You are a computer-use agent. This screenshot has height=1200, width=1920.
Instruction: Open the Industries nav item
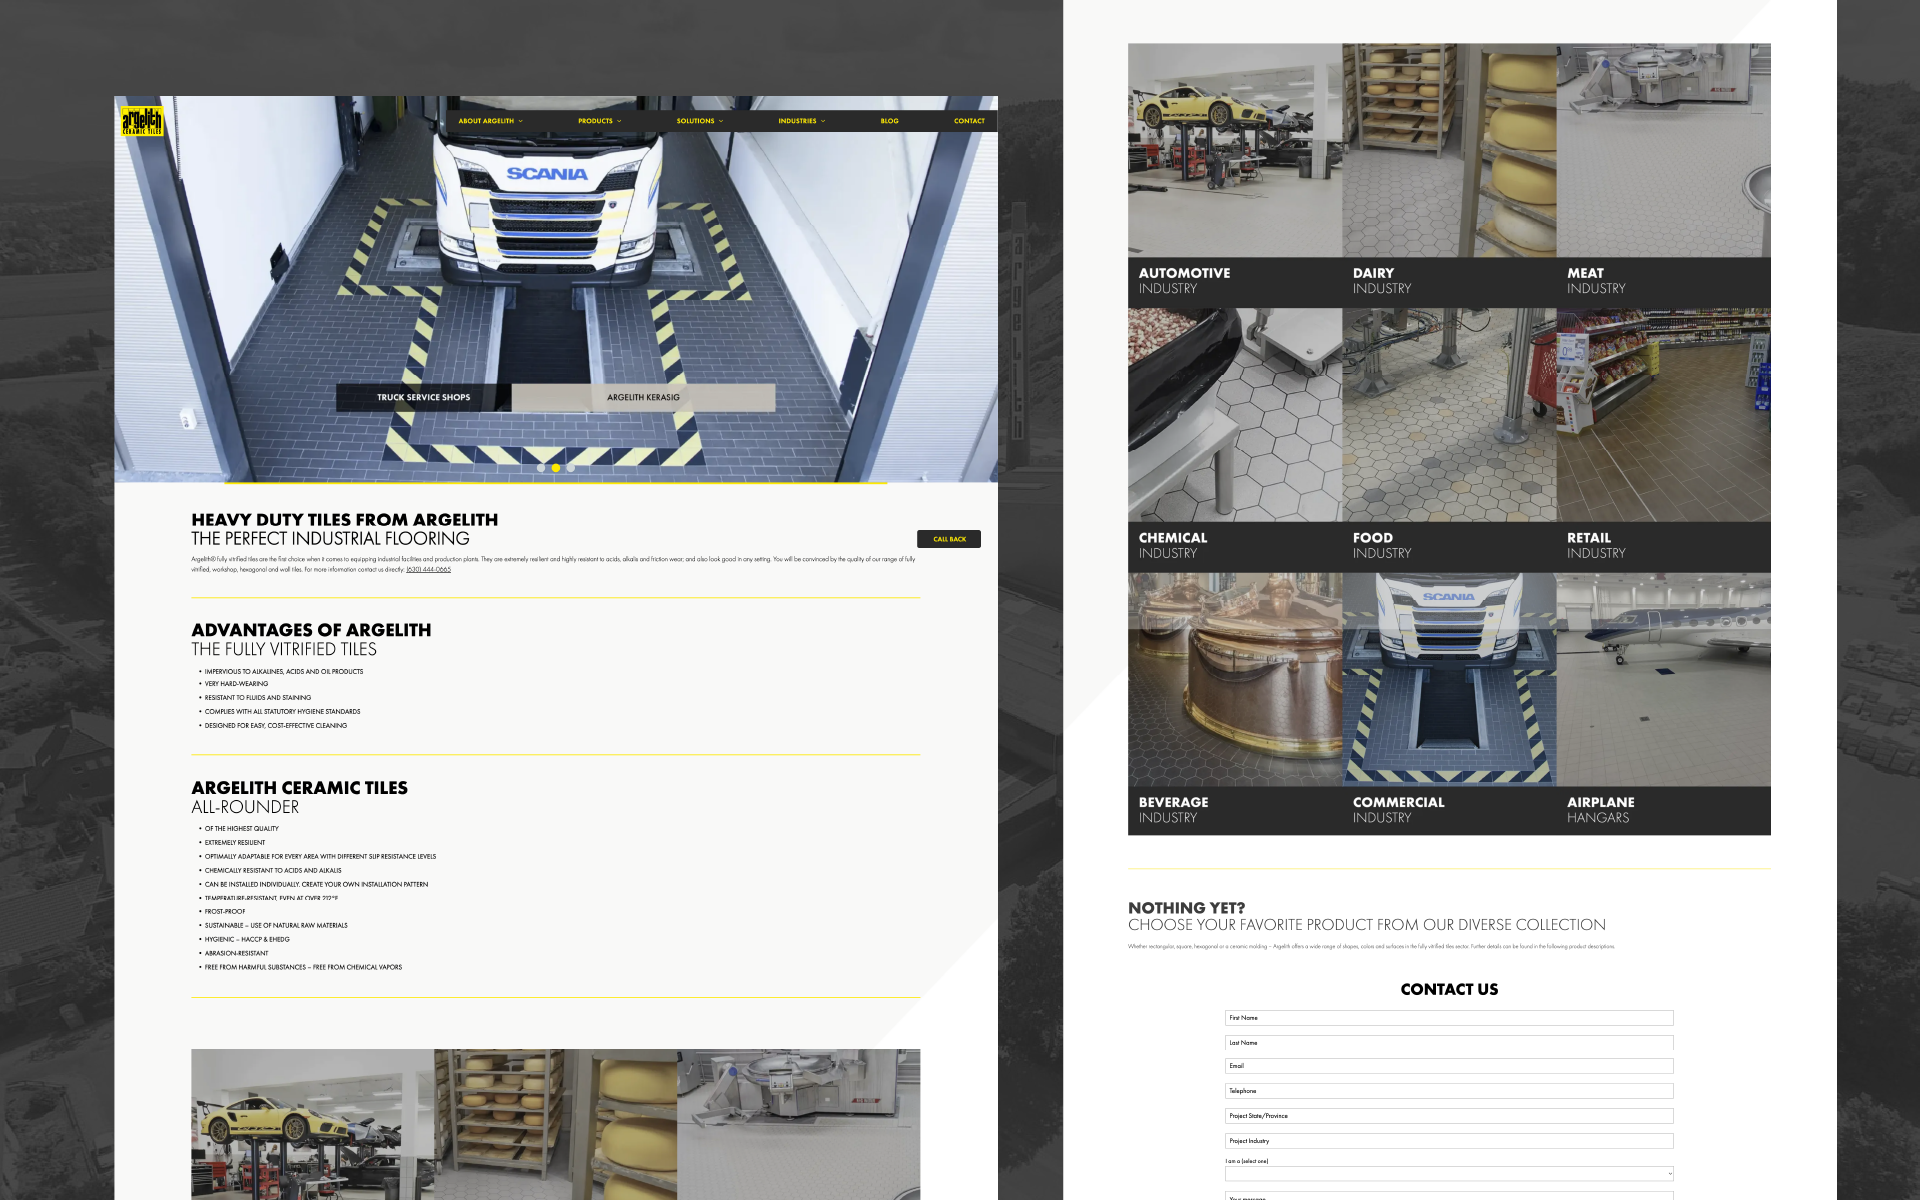(797, 121)
